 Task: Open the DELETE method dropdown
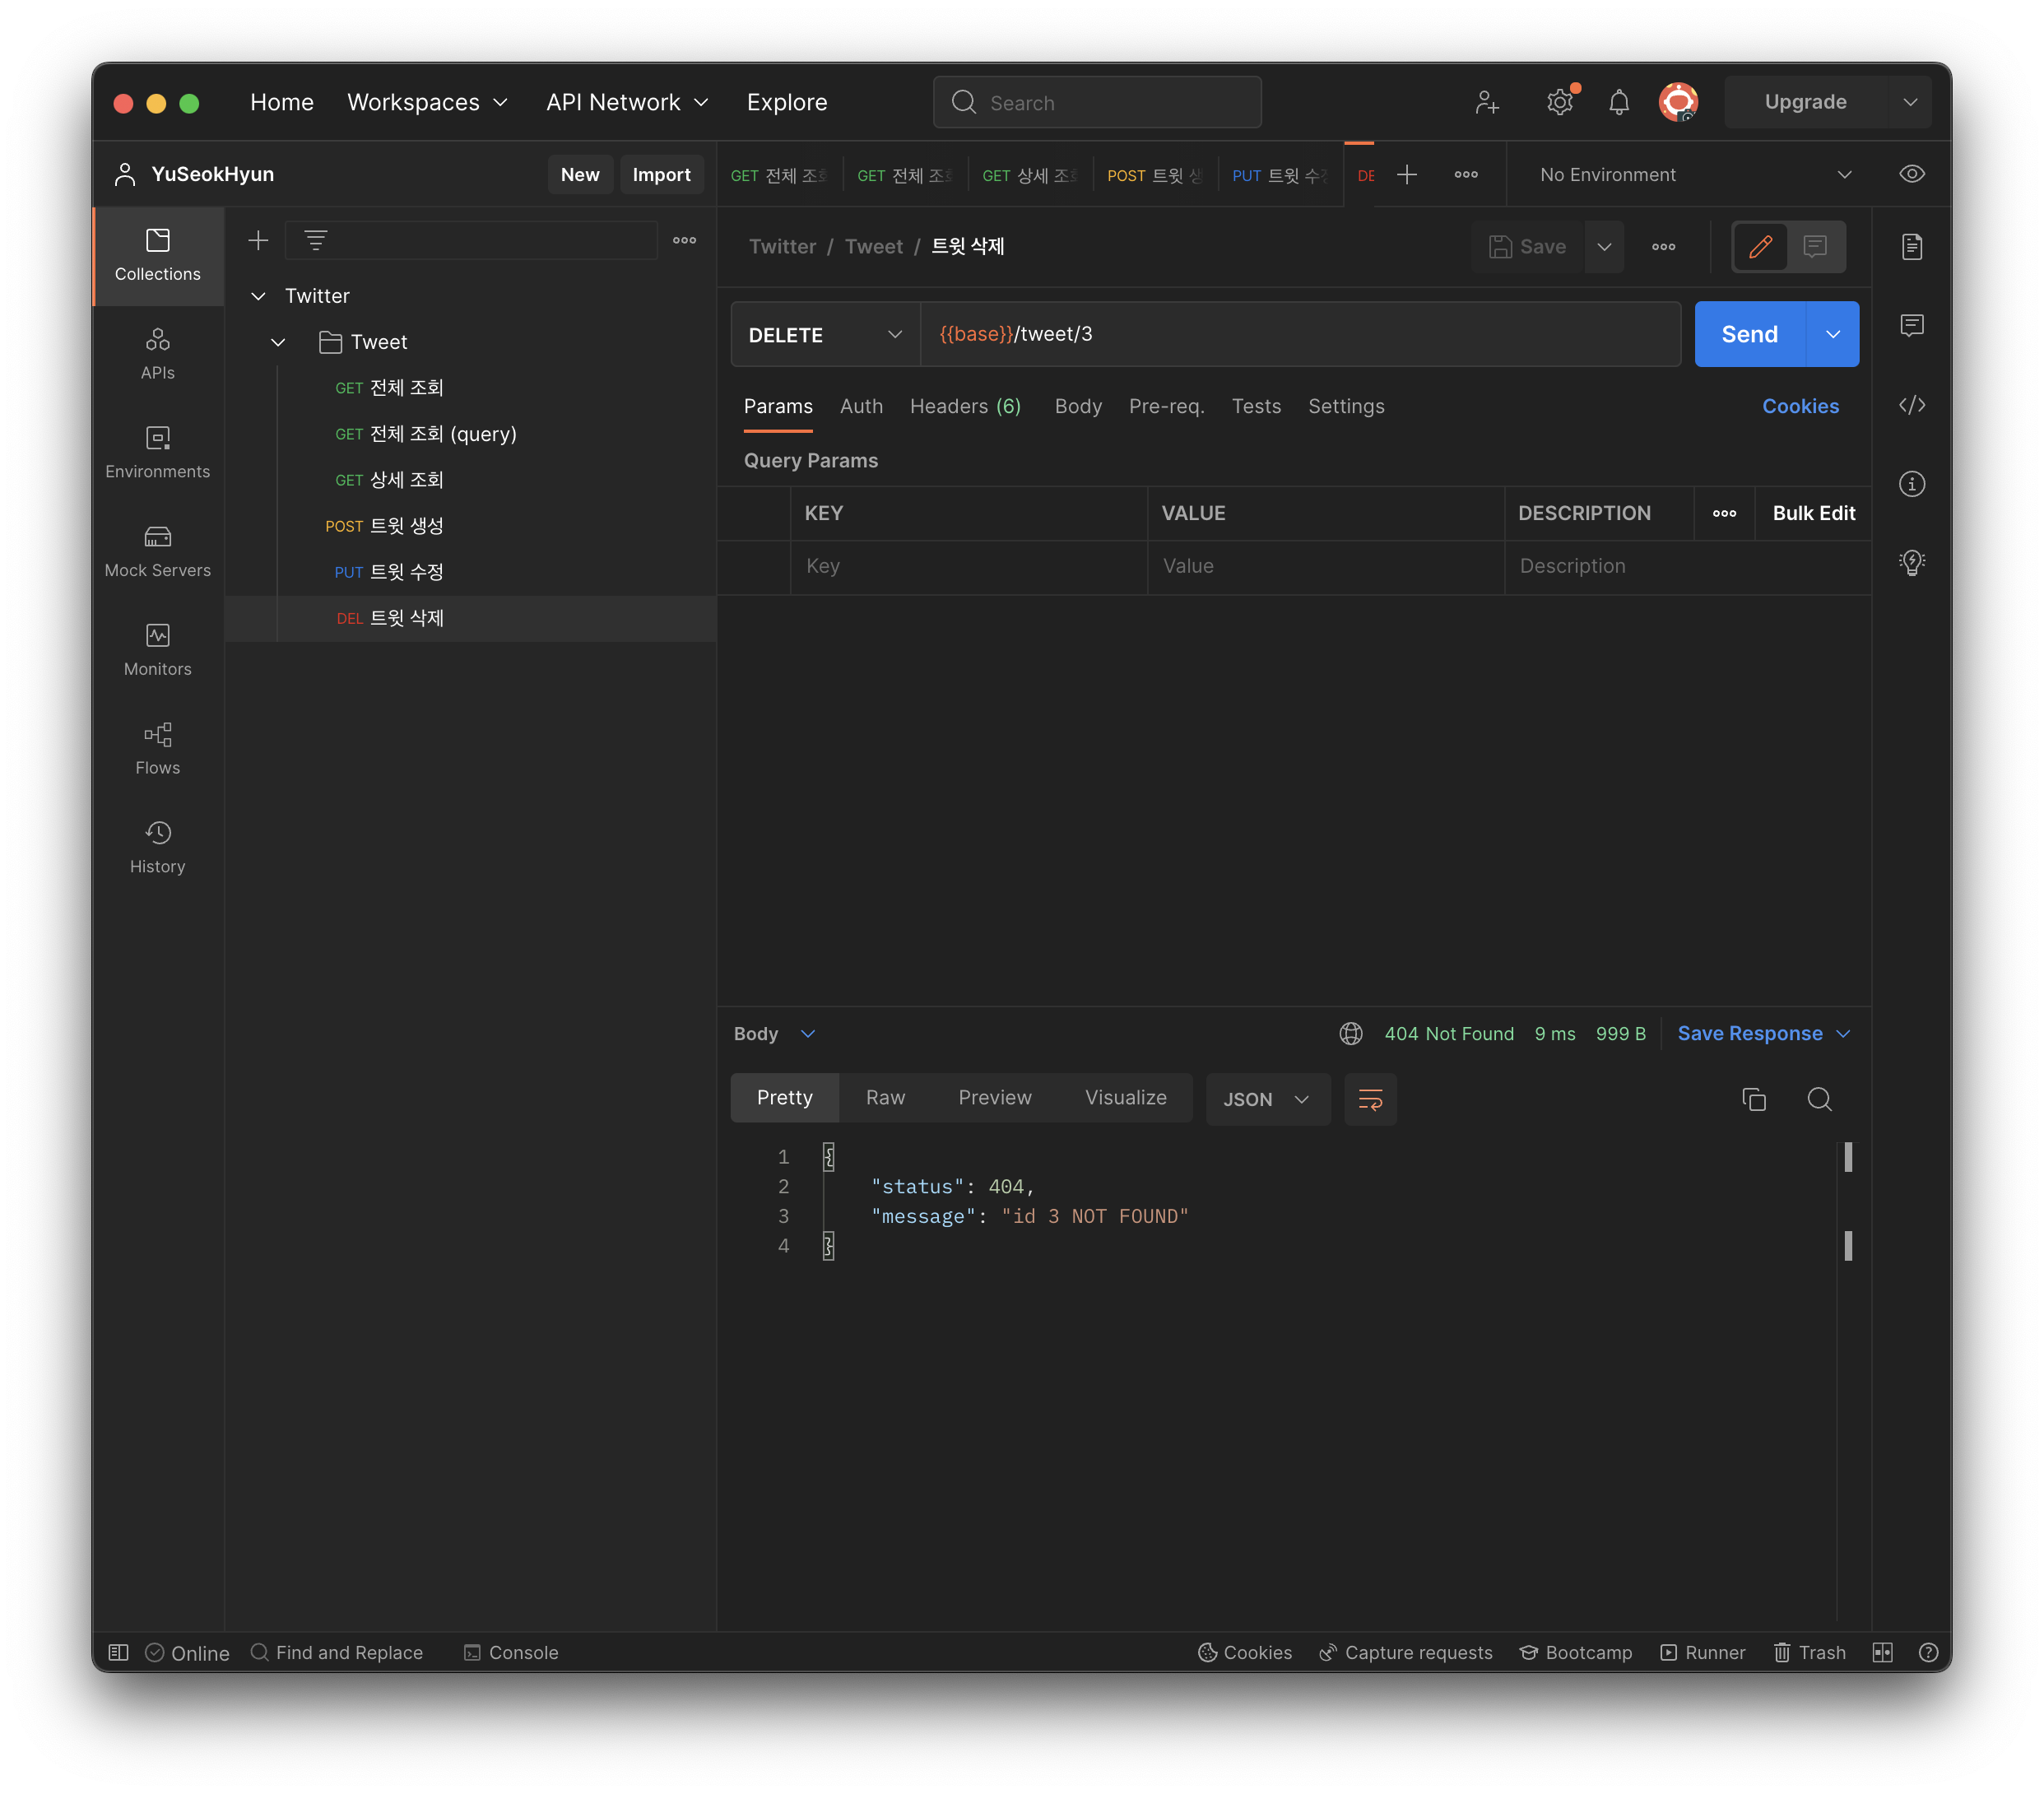[825, 334]
